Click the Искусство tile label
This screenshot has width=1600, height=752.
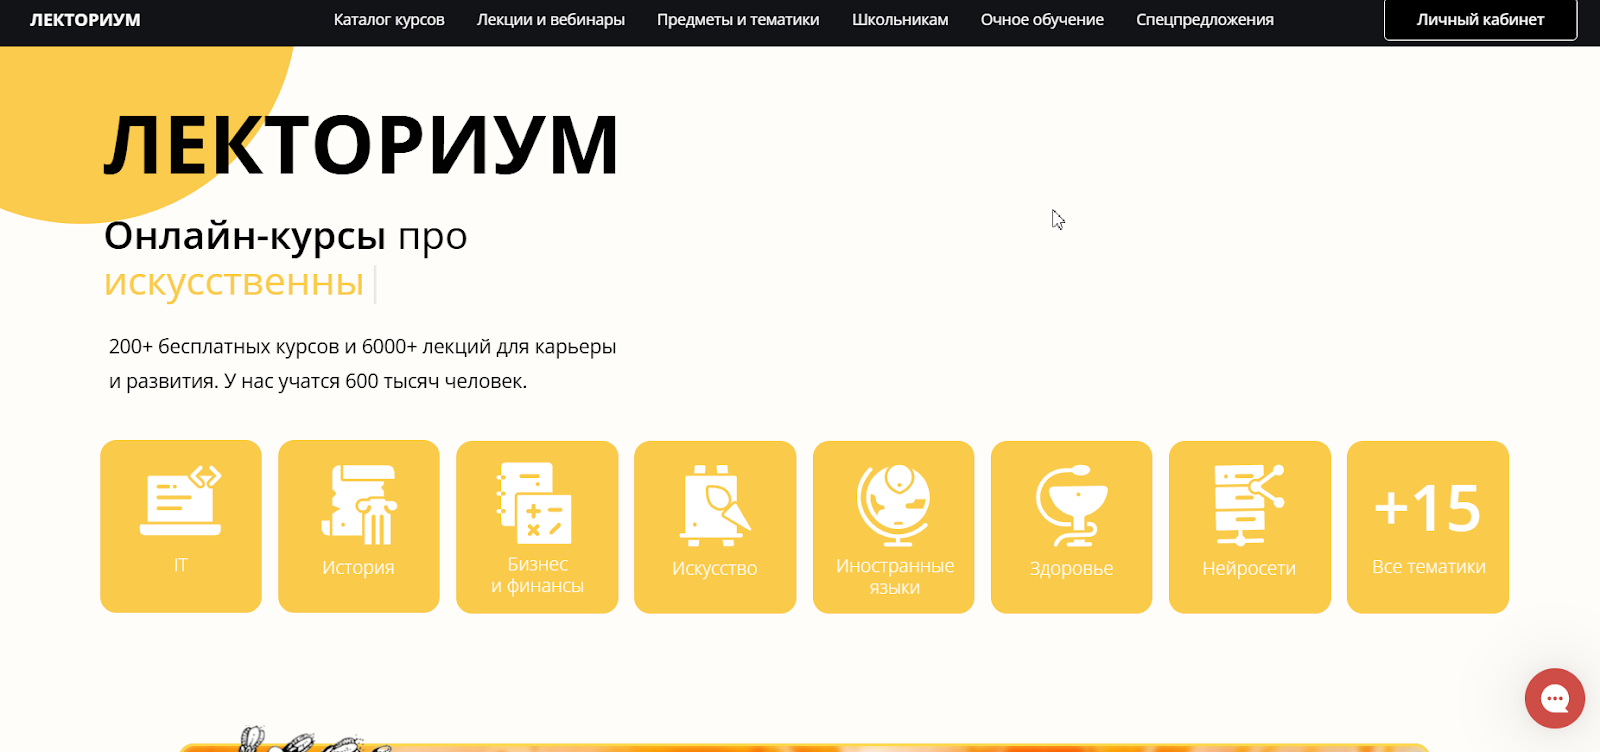(714, 569)
